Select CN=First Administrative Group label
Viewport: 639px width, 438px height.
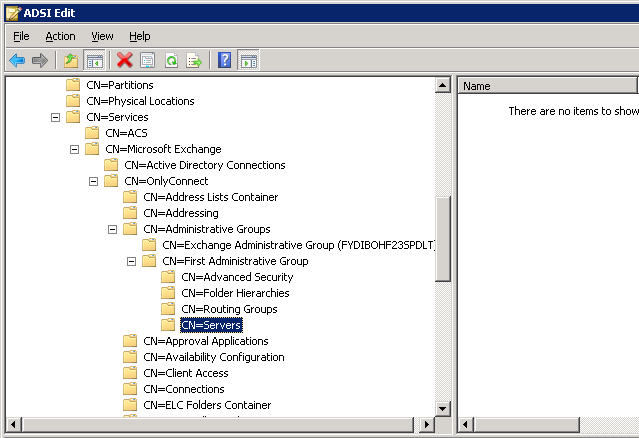[x=235, y=261]
